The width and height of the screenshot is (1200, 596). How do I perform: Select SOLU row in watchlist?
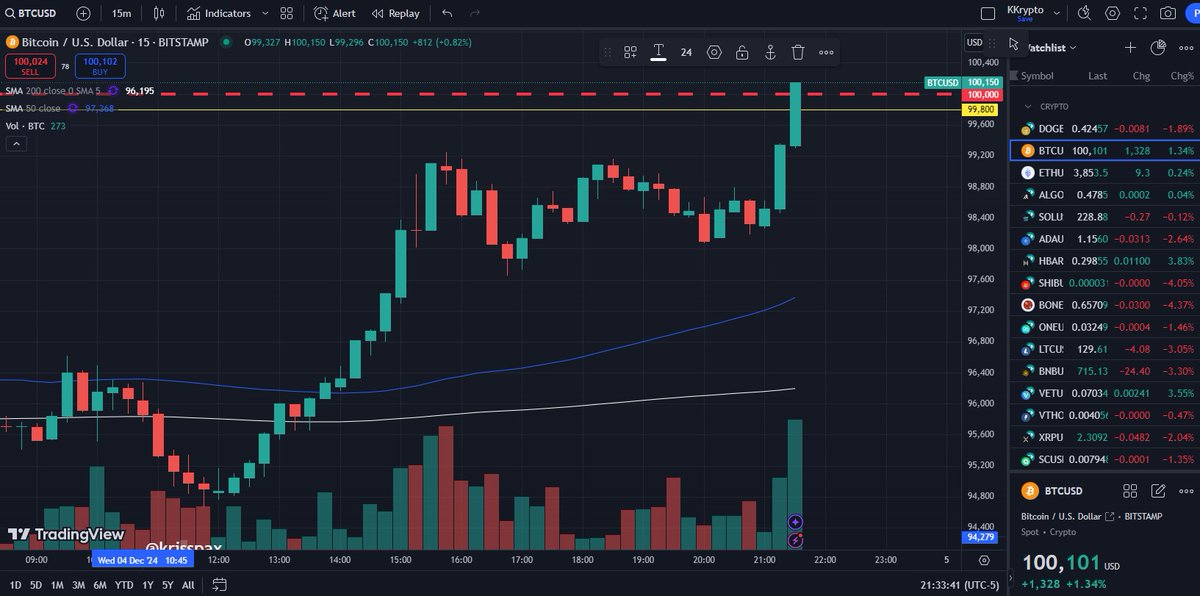click(1105, 216)
